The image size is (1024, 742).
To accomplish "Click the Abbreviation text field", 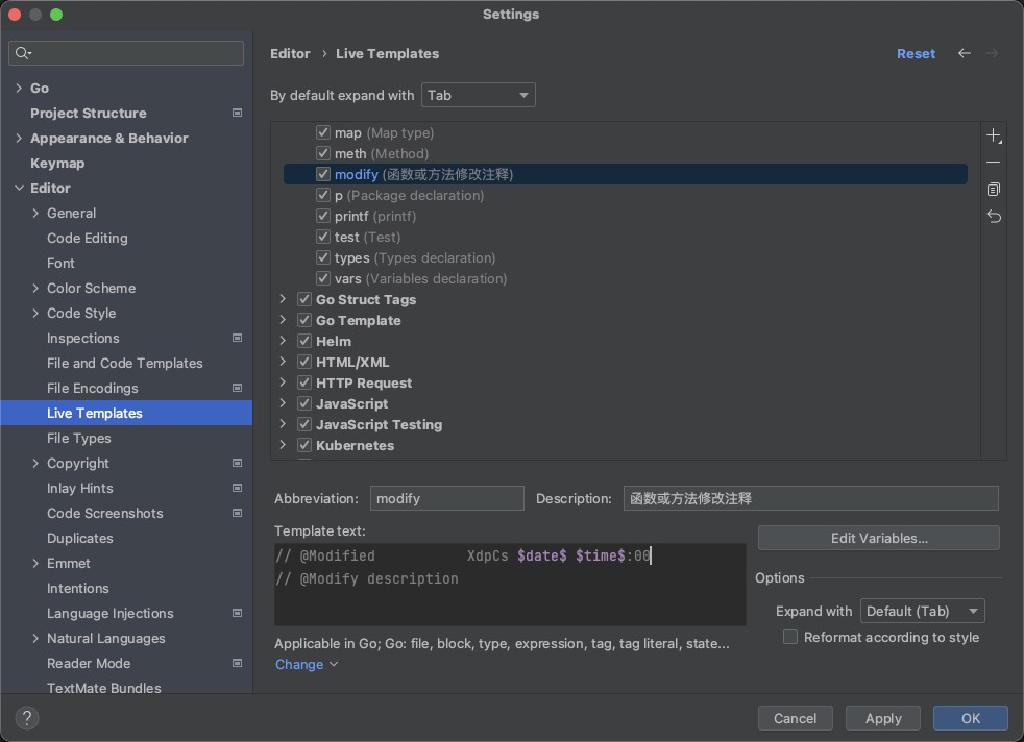I will (x=446, y=498).
